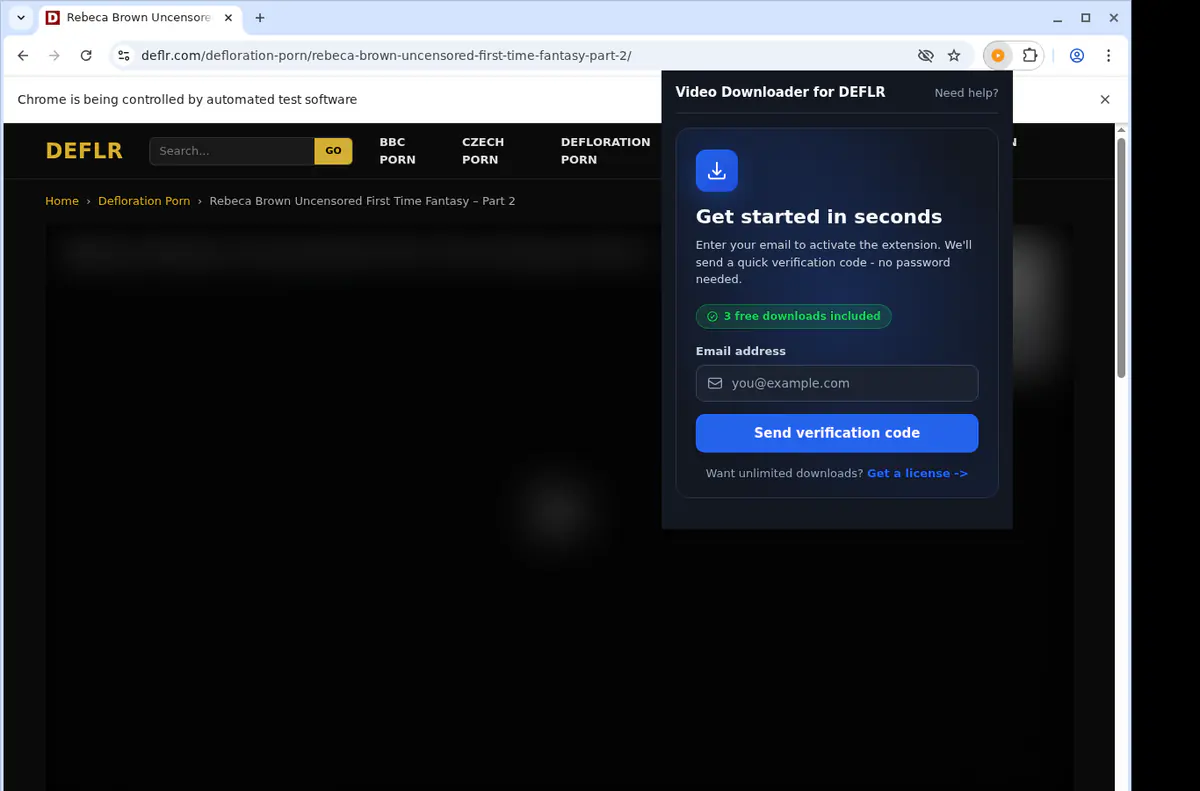Click the envelope icon in email field

click(x=715, y=383)
